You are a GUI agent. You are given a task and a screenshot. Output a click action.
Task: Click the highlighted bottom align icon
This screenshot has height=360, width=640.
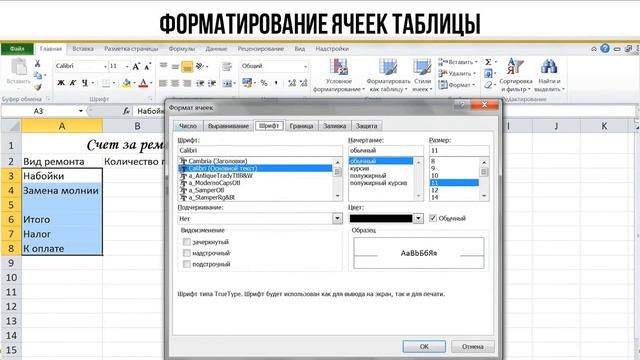point(187,67)
